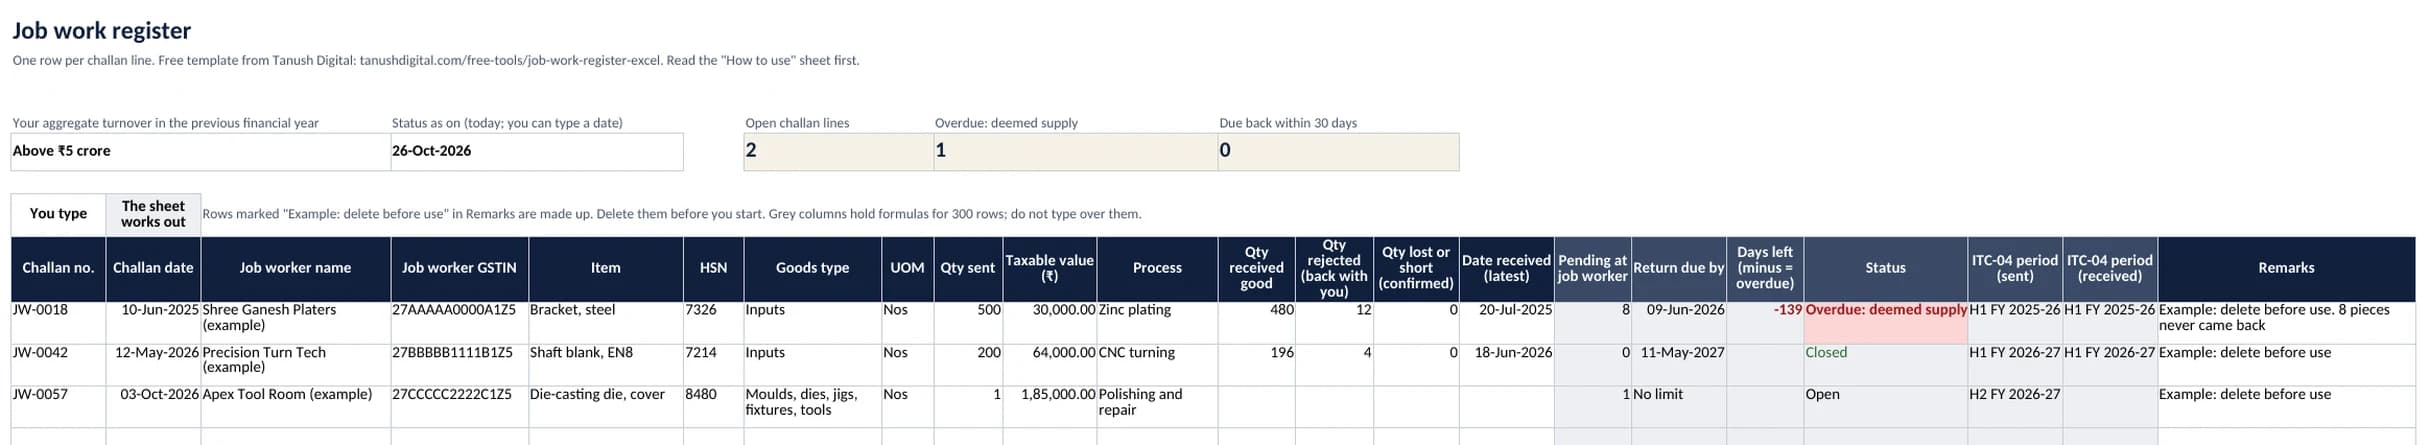Select the Job worker GSTIN header
Screen dimensions: 2430x445
(460, 268)
